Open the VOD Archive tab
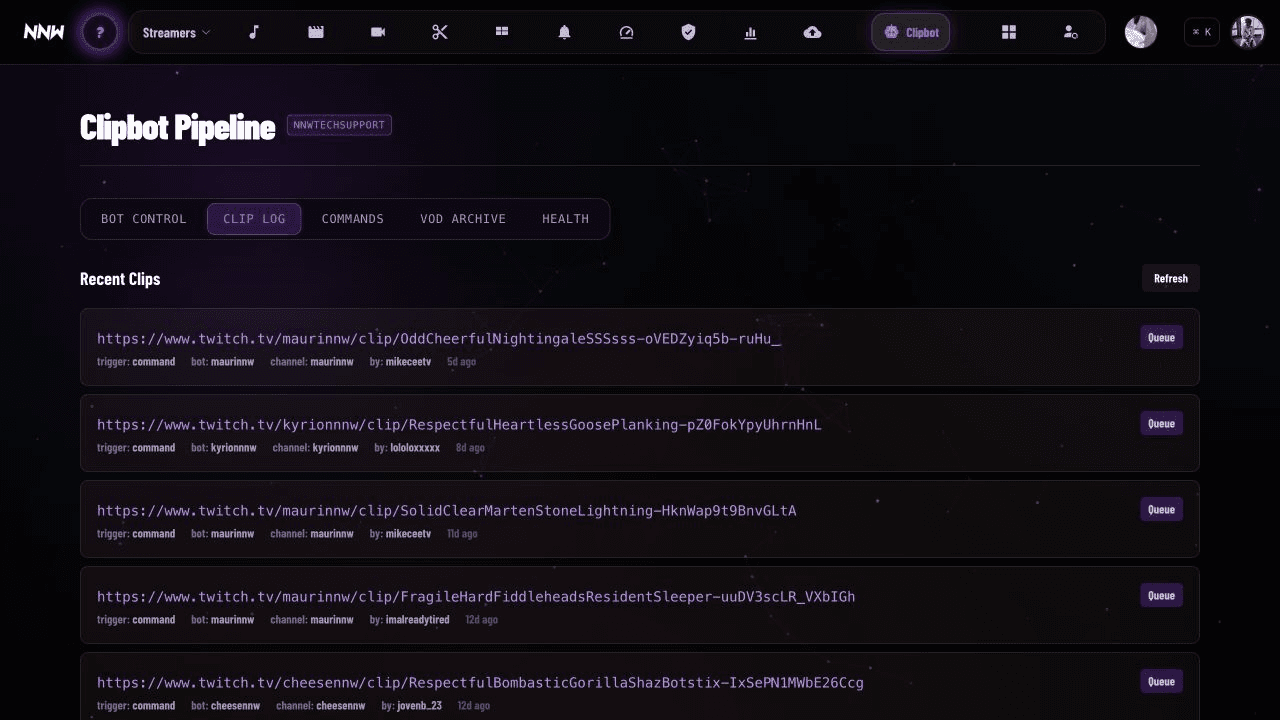 (x=463, y=219)
